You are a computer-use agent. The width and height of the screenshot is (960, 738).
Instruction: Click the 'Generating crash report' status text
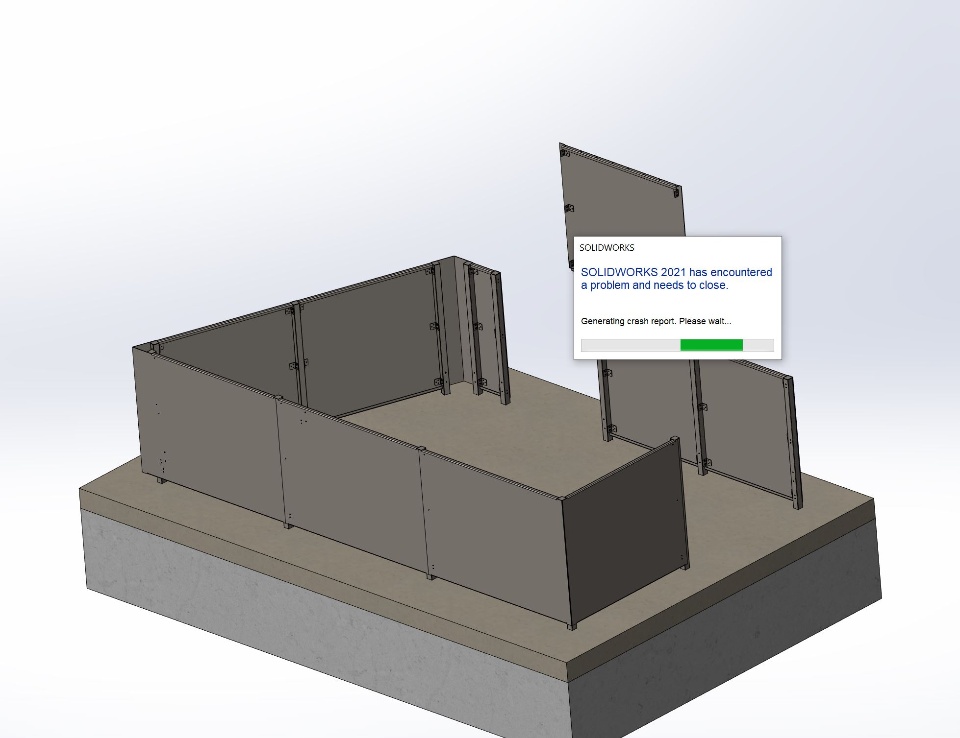click(656, 321)
